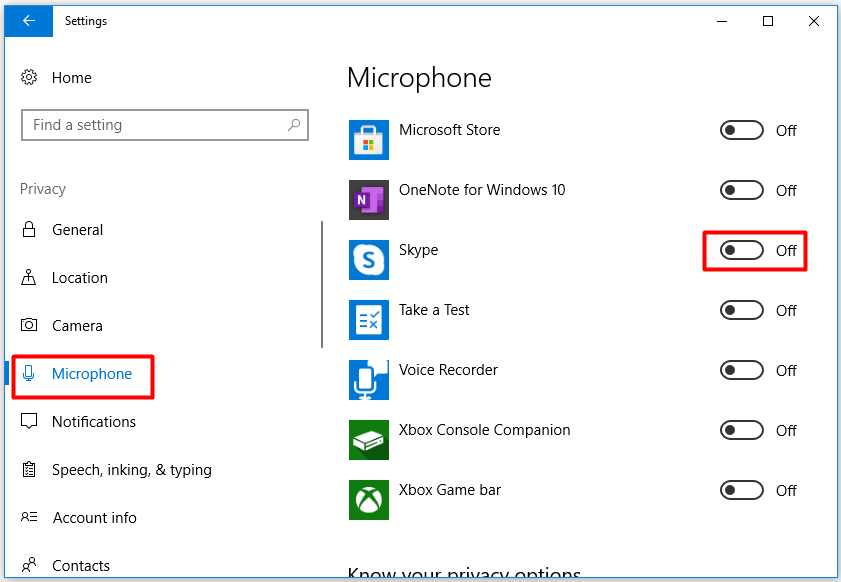
Task: Click the Xbox Game bar icon
Action: [x=369, y=500]
